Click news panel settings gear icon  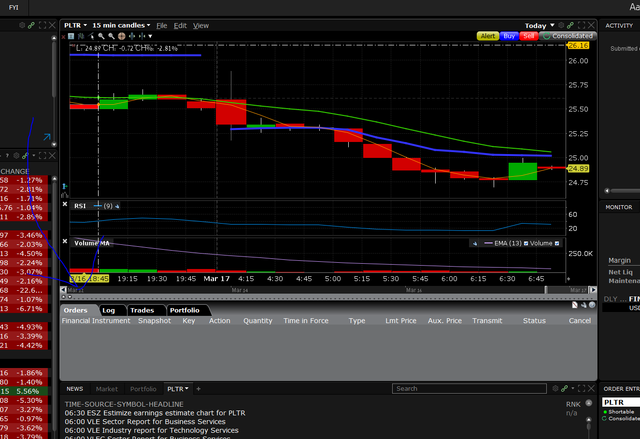[x=555, y=389]
